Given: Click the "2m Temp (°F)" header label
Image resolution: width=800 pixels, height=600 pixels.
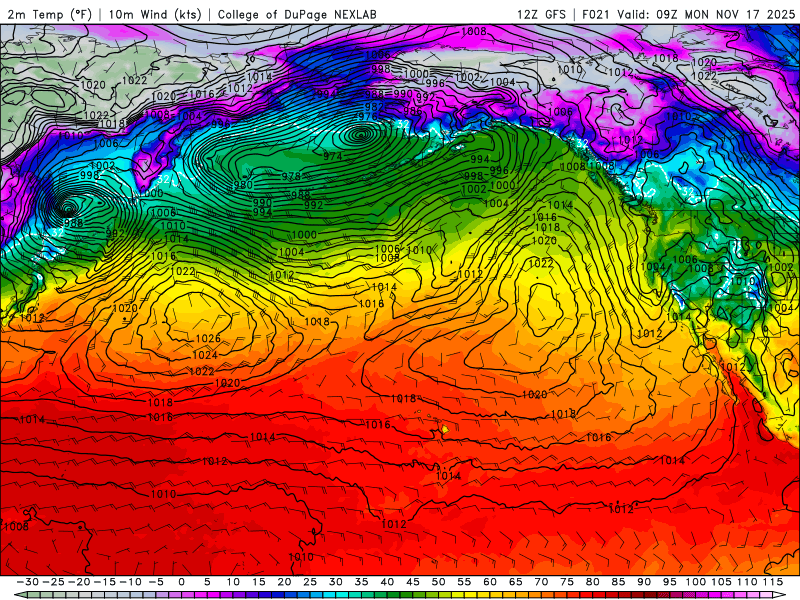Looking at the screenshot, I should point(49,14).
